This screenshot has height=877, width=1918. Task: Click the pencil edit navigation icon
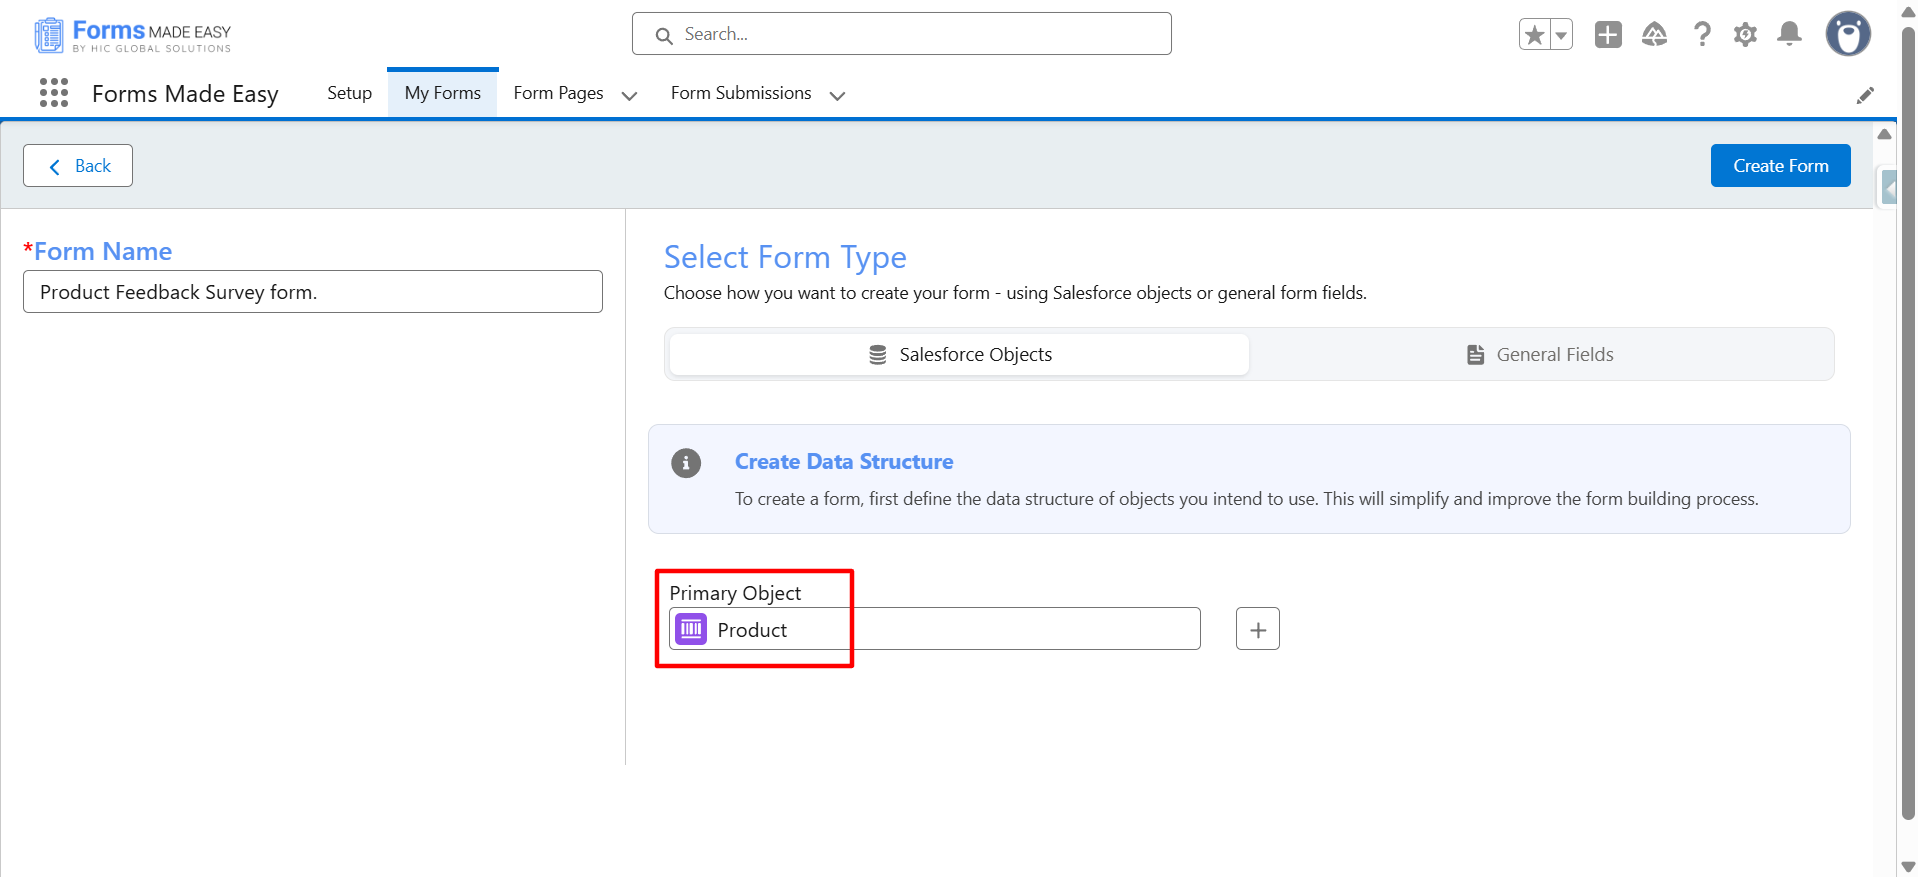pos(1865,95)
